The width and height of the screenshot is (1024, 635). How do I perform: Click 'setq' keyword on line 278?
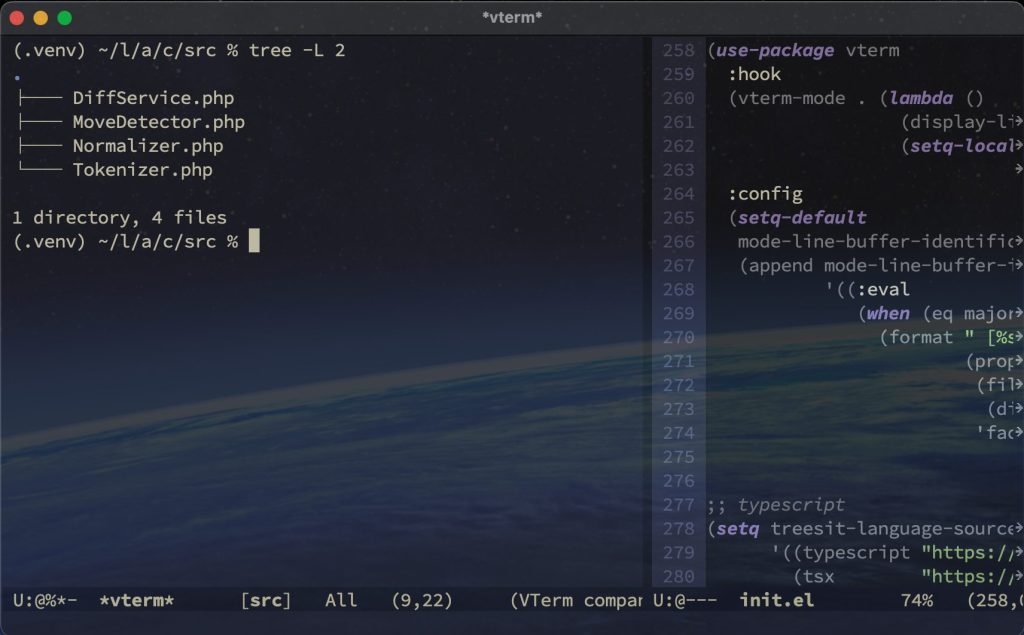pos(738,529)
